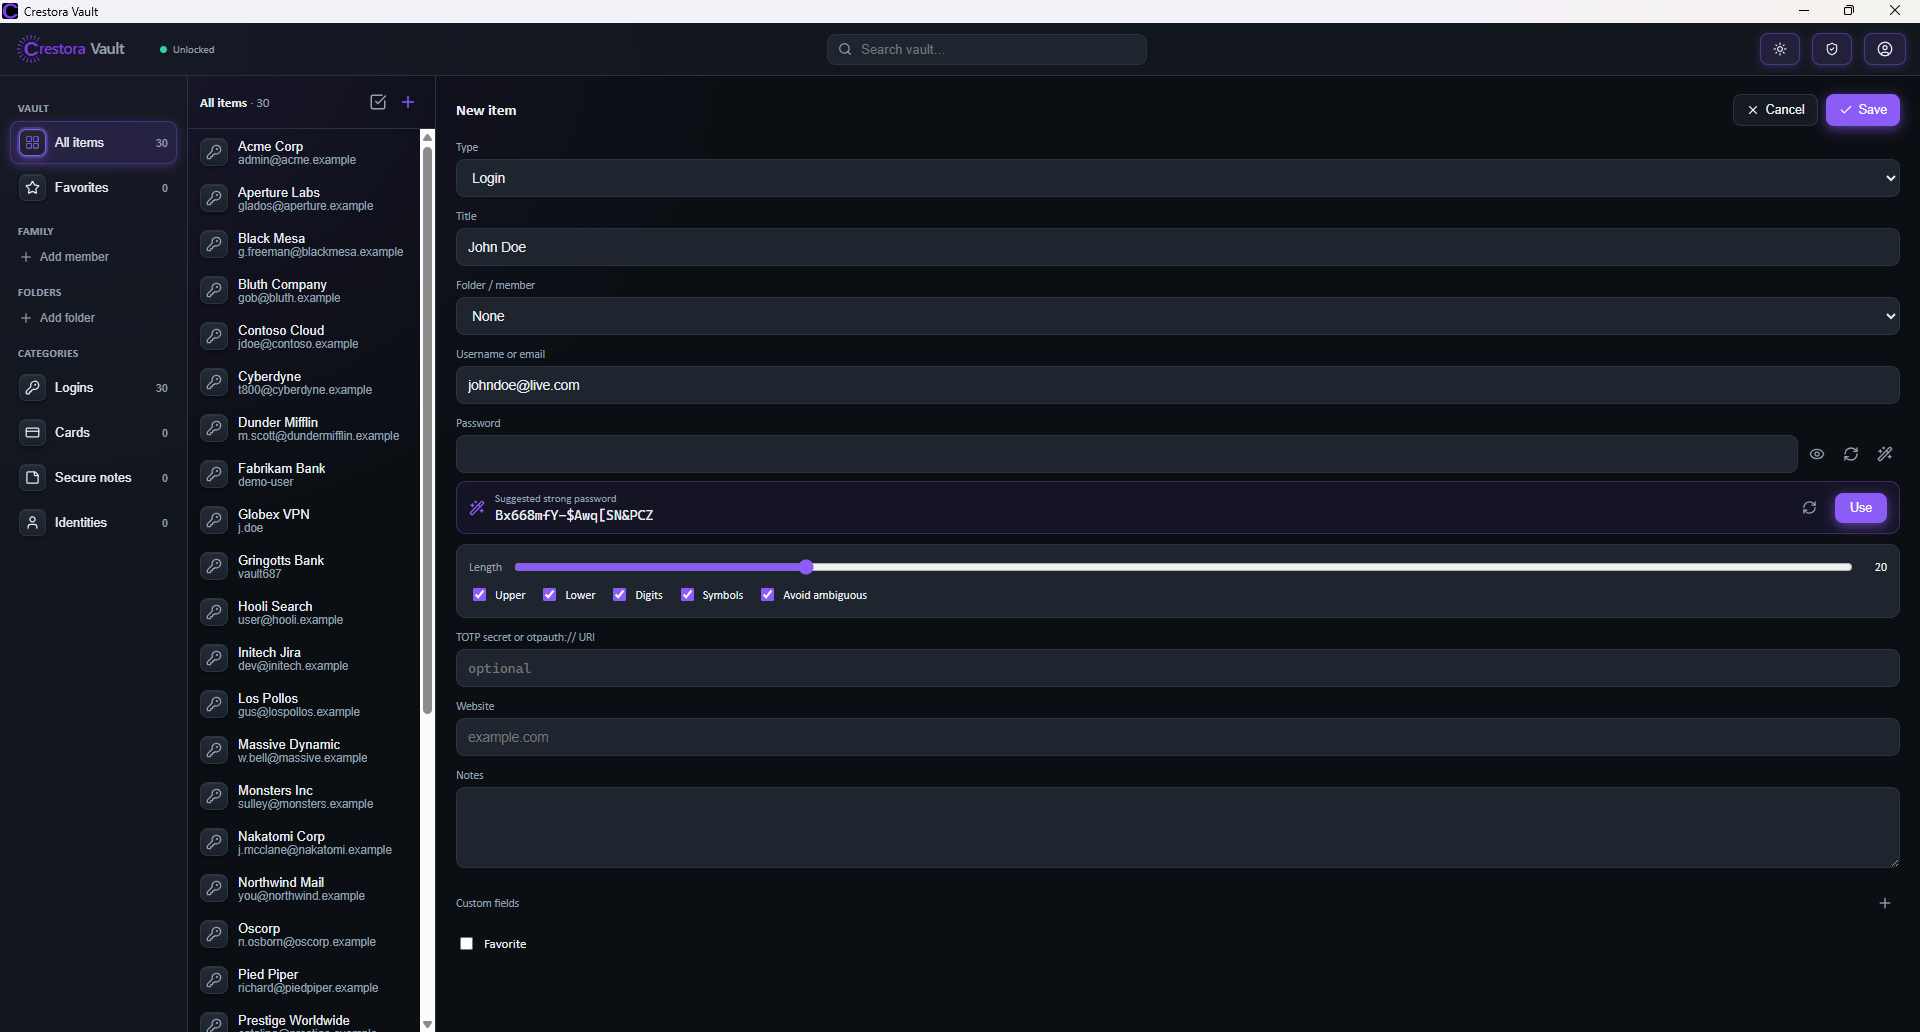The height and width of the screenshot is (1032, 1920).
Task: Open the password generator wand icon
Action: pyautogui.click(x=1885, y=454)
